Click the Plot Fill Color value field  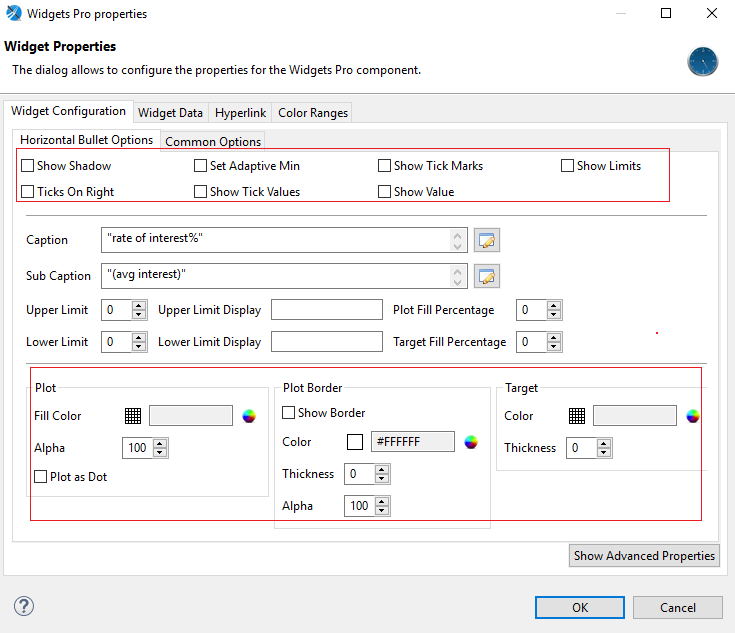(191, 416)
